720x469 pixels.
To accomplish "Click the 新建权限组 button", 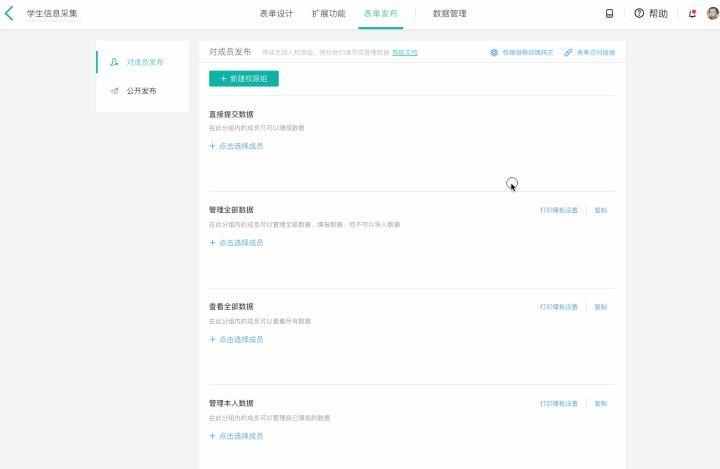I will [x=243, y=78].
